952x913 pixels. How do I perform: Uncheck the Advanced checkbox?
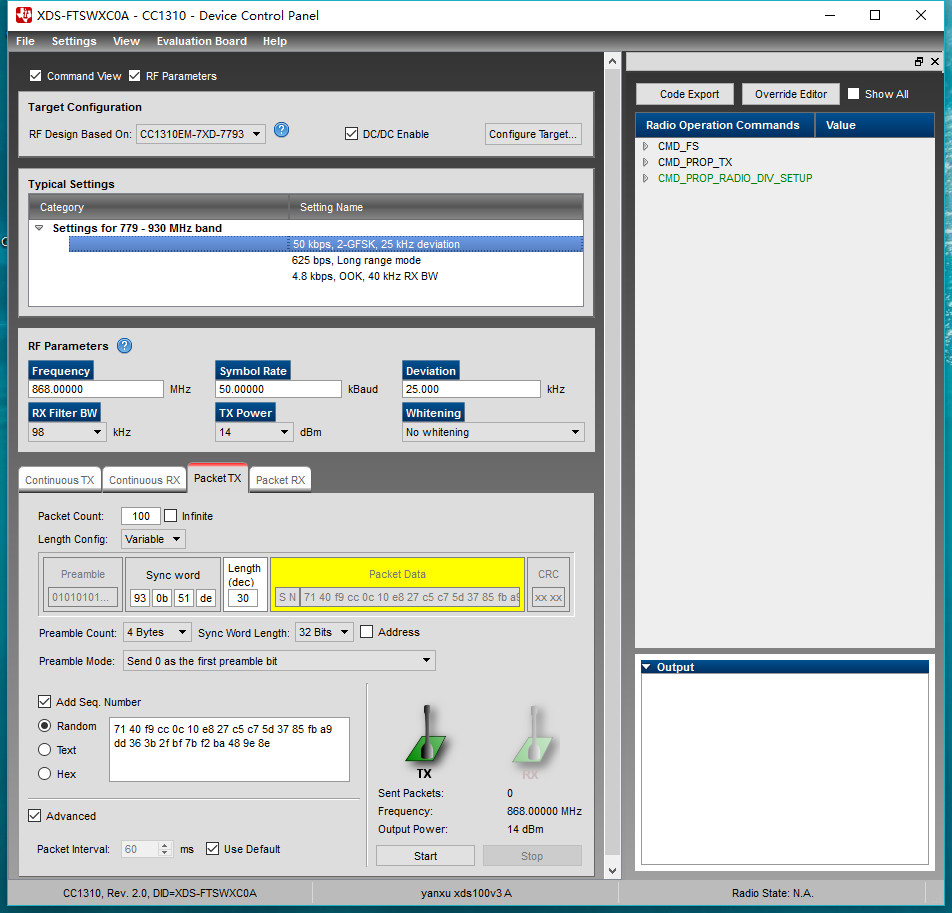35,815
